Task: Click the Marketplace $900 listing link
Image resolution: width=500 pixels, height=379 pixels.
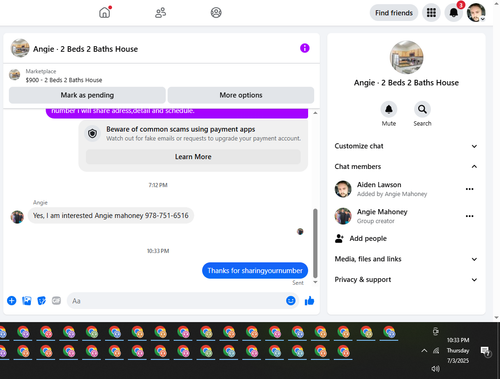Action: pyautogui.click(x=64, y=80)
